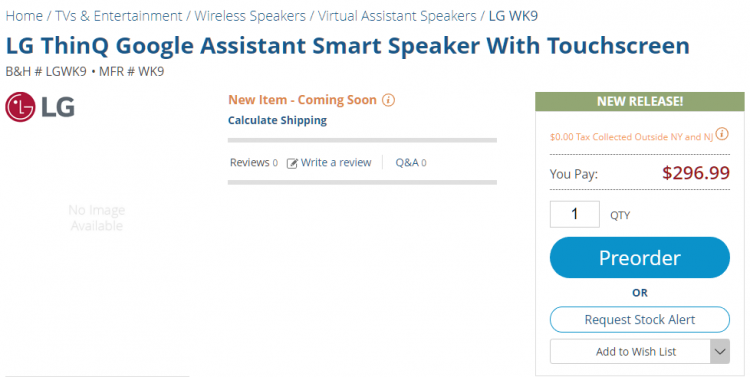
Task: Focus the quantity input field
Action: pos(574,214)
